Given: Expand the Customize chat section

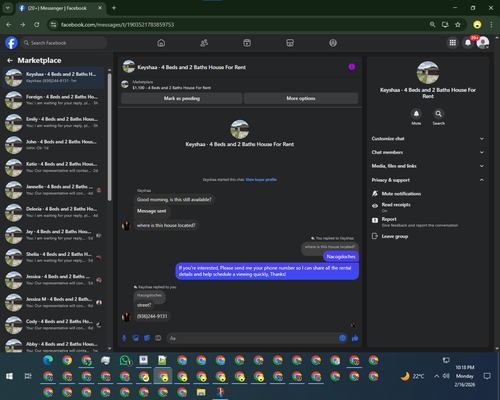Looking at the screenshot, I should (x=428, y=139).
